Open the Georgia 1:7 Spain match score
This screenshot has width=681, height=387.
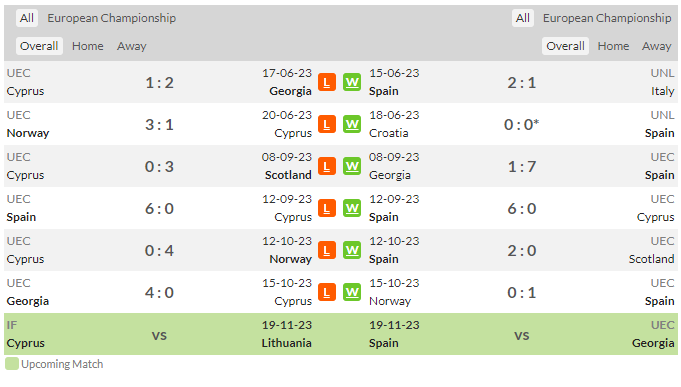pyautogui.click(x=522, y=166)
